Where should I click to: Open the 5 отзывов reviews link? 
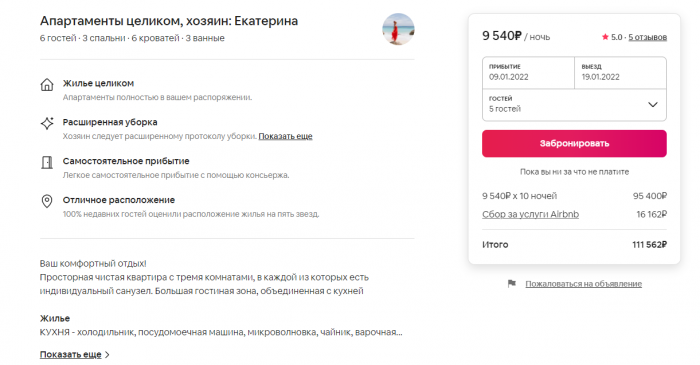pyautogui.click(x=647, y=37)
